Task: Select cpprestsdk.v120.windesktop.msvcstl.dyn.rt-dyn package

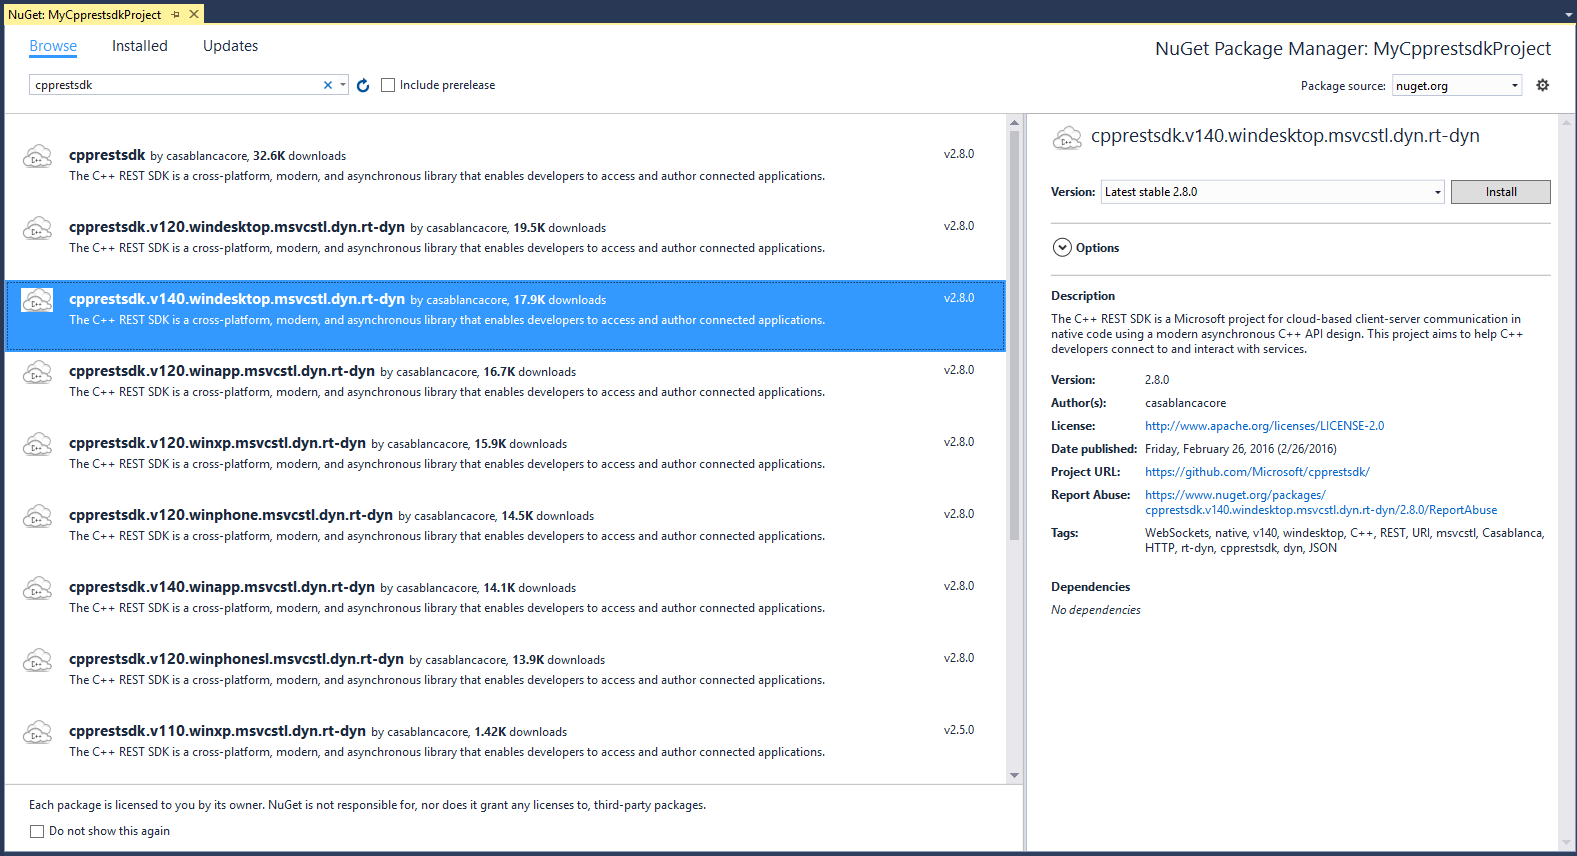Action: (237, 227)
